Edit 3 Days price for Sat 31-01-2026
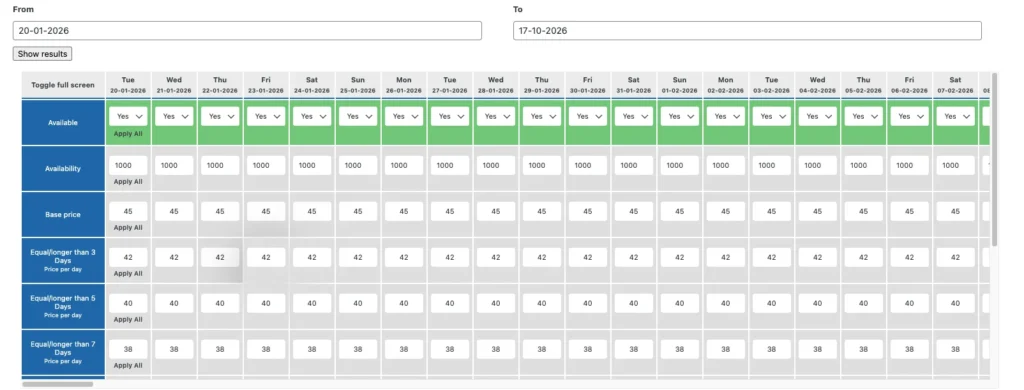This screenshot has height=390, width=1024. tap(633, 257)
